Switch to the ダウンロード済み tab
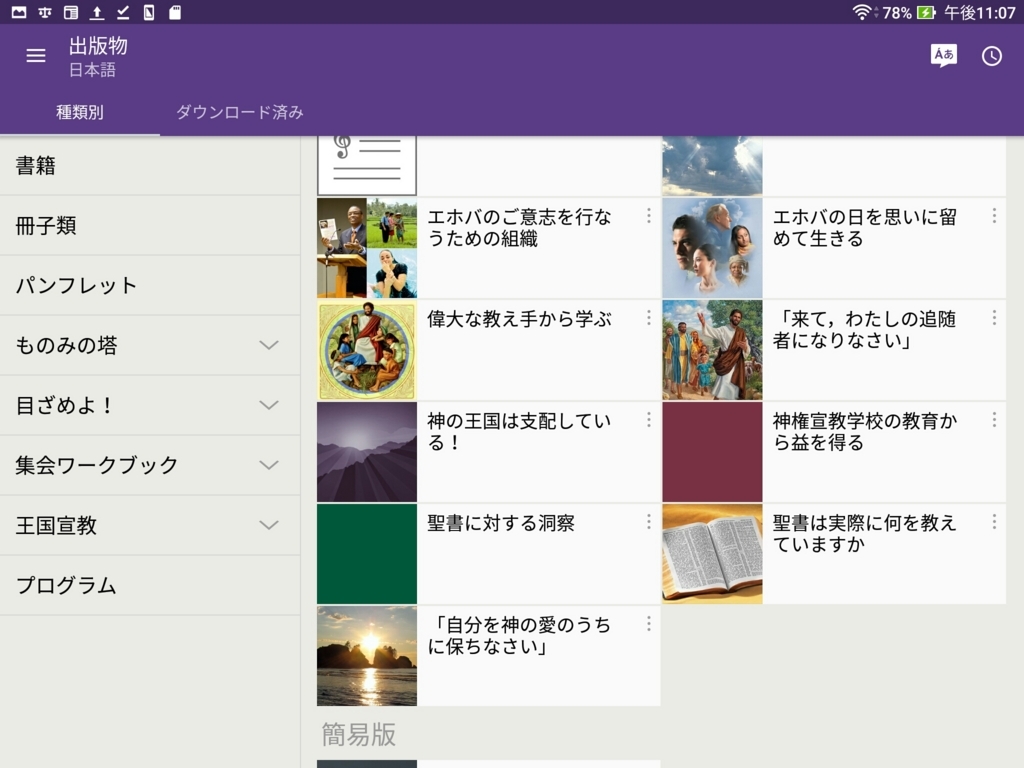Image resolution: width=1024 pixels, height=768 pixels. (x=240, y=112)
